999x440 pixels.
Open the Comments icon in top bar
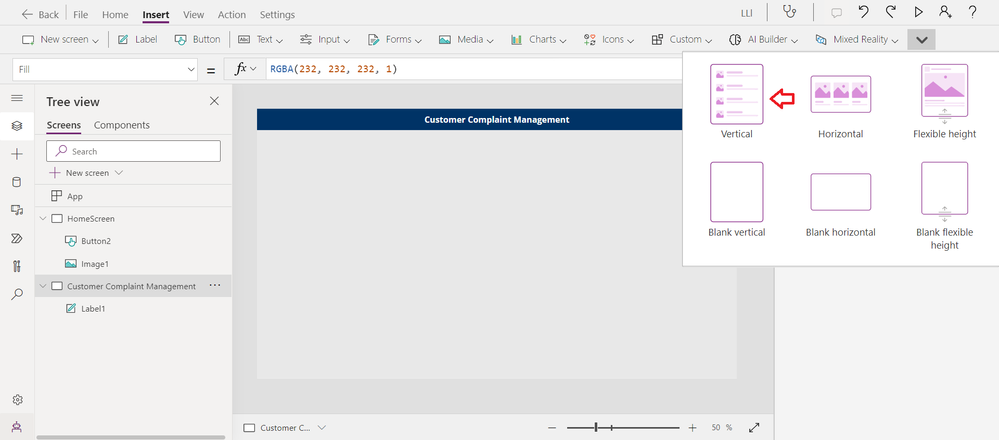point(837,13)
